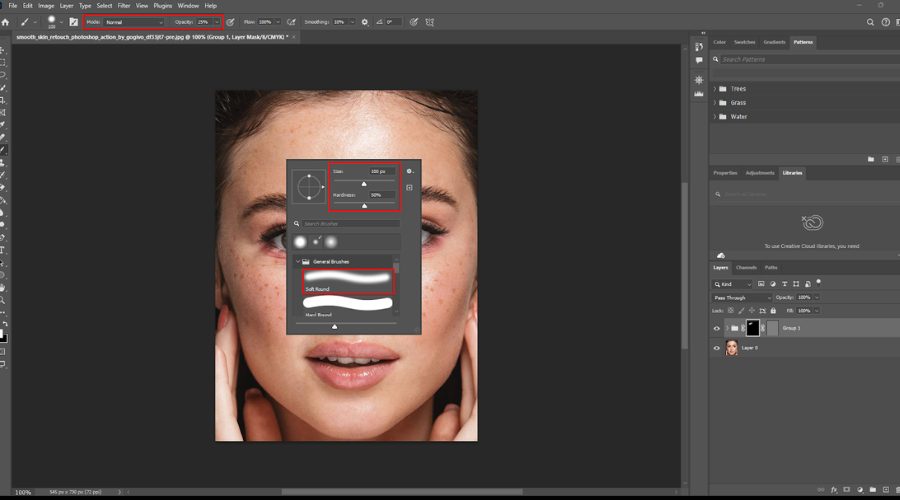Toggle layer filtering on/off switch
The image size is (900, 500).
(x=818, y=282)
